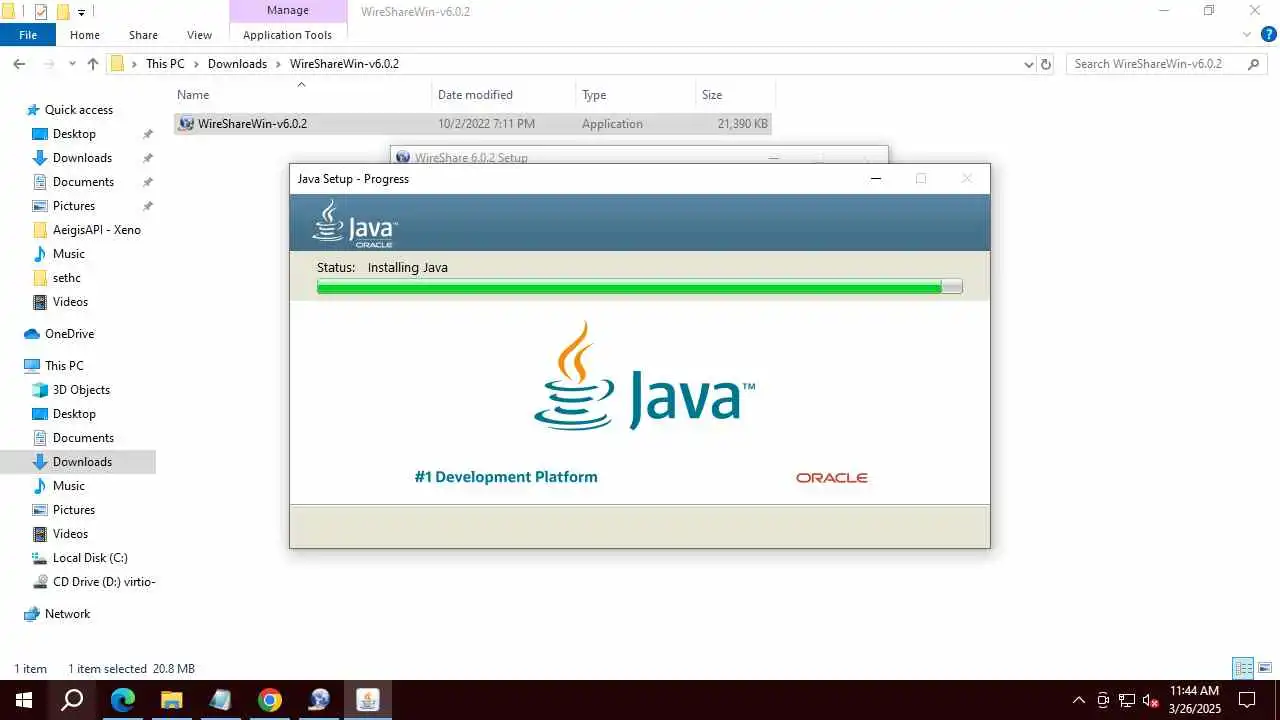
Task: Click the Java installation progress bar
Action: point(639,287)
